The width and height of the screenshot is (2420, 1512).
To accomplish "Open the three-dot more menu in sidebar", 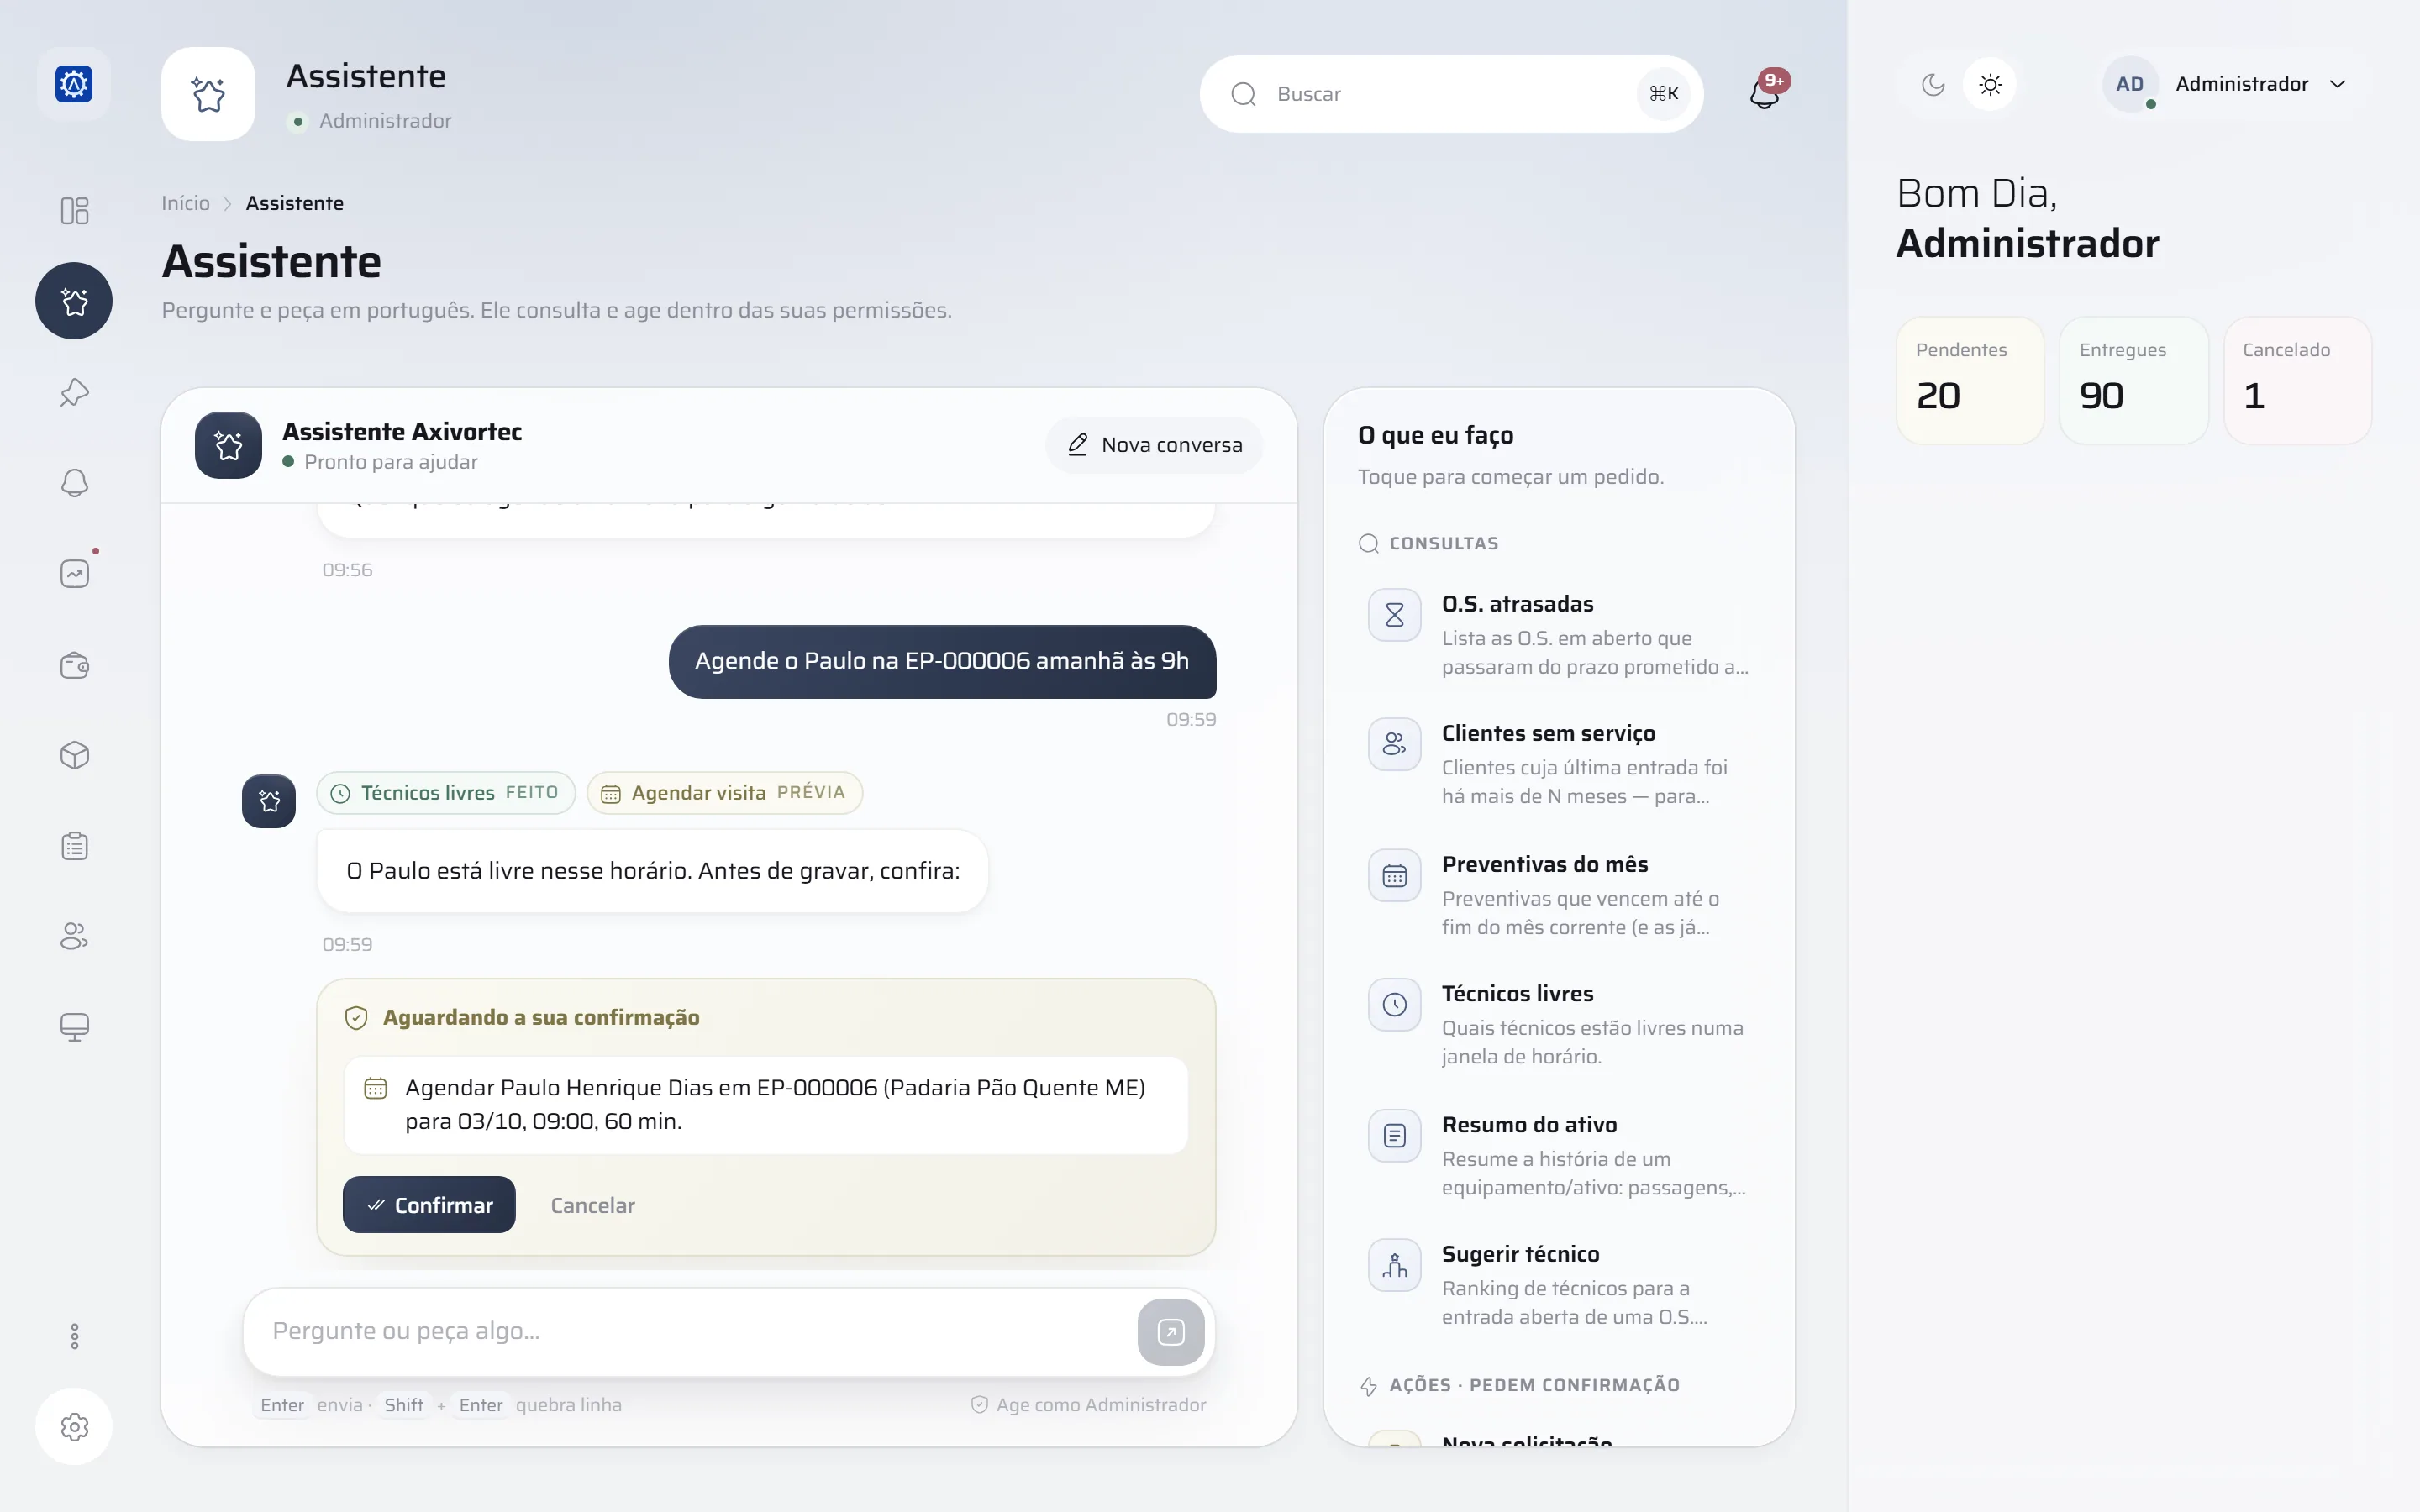I will (74, 1336).
